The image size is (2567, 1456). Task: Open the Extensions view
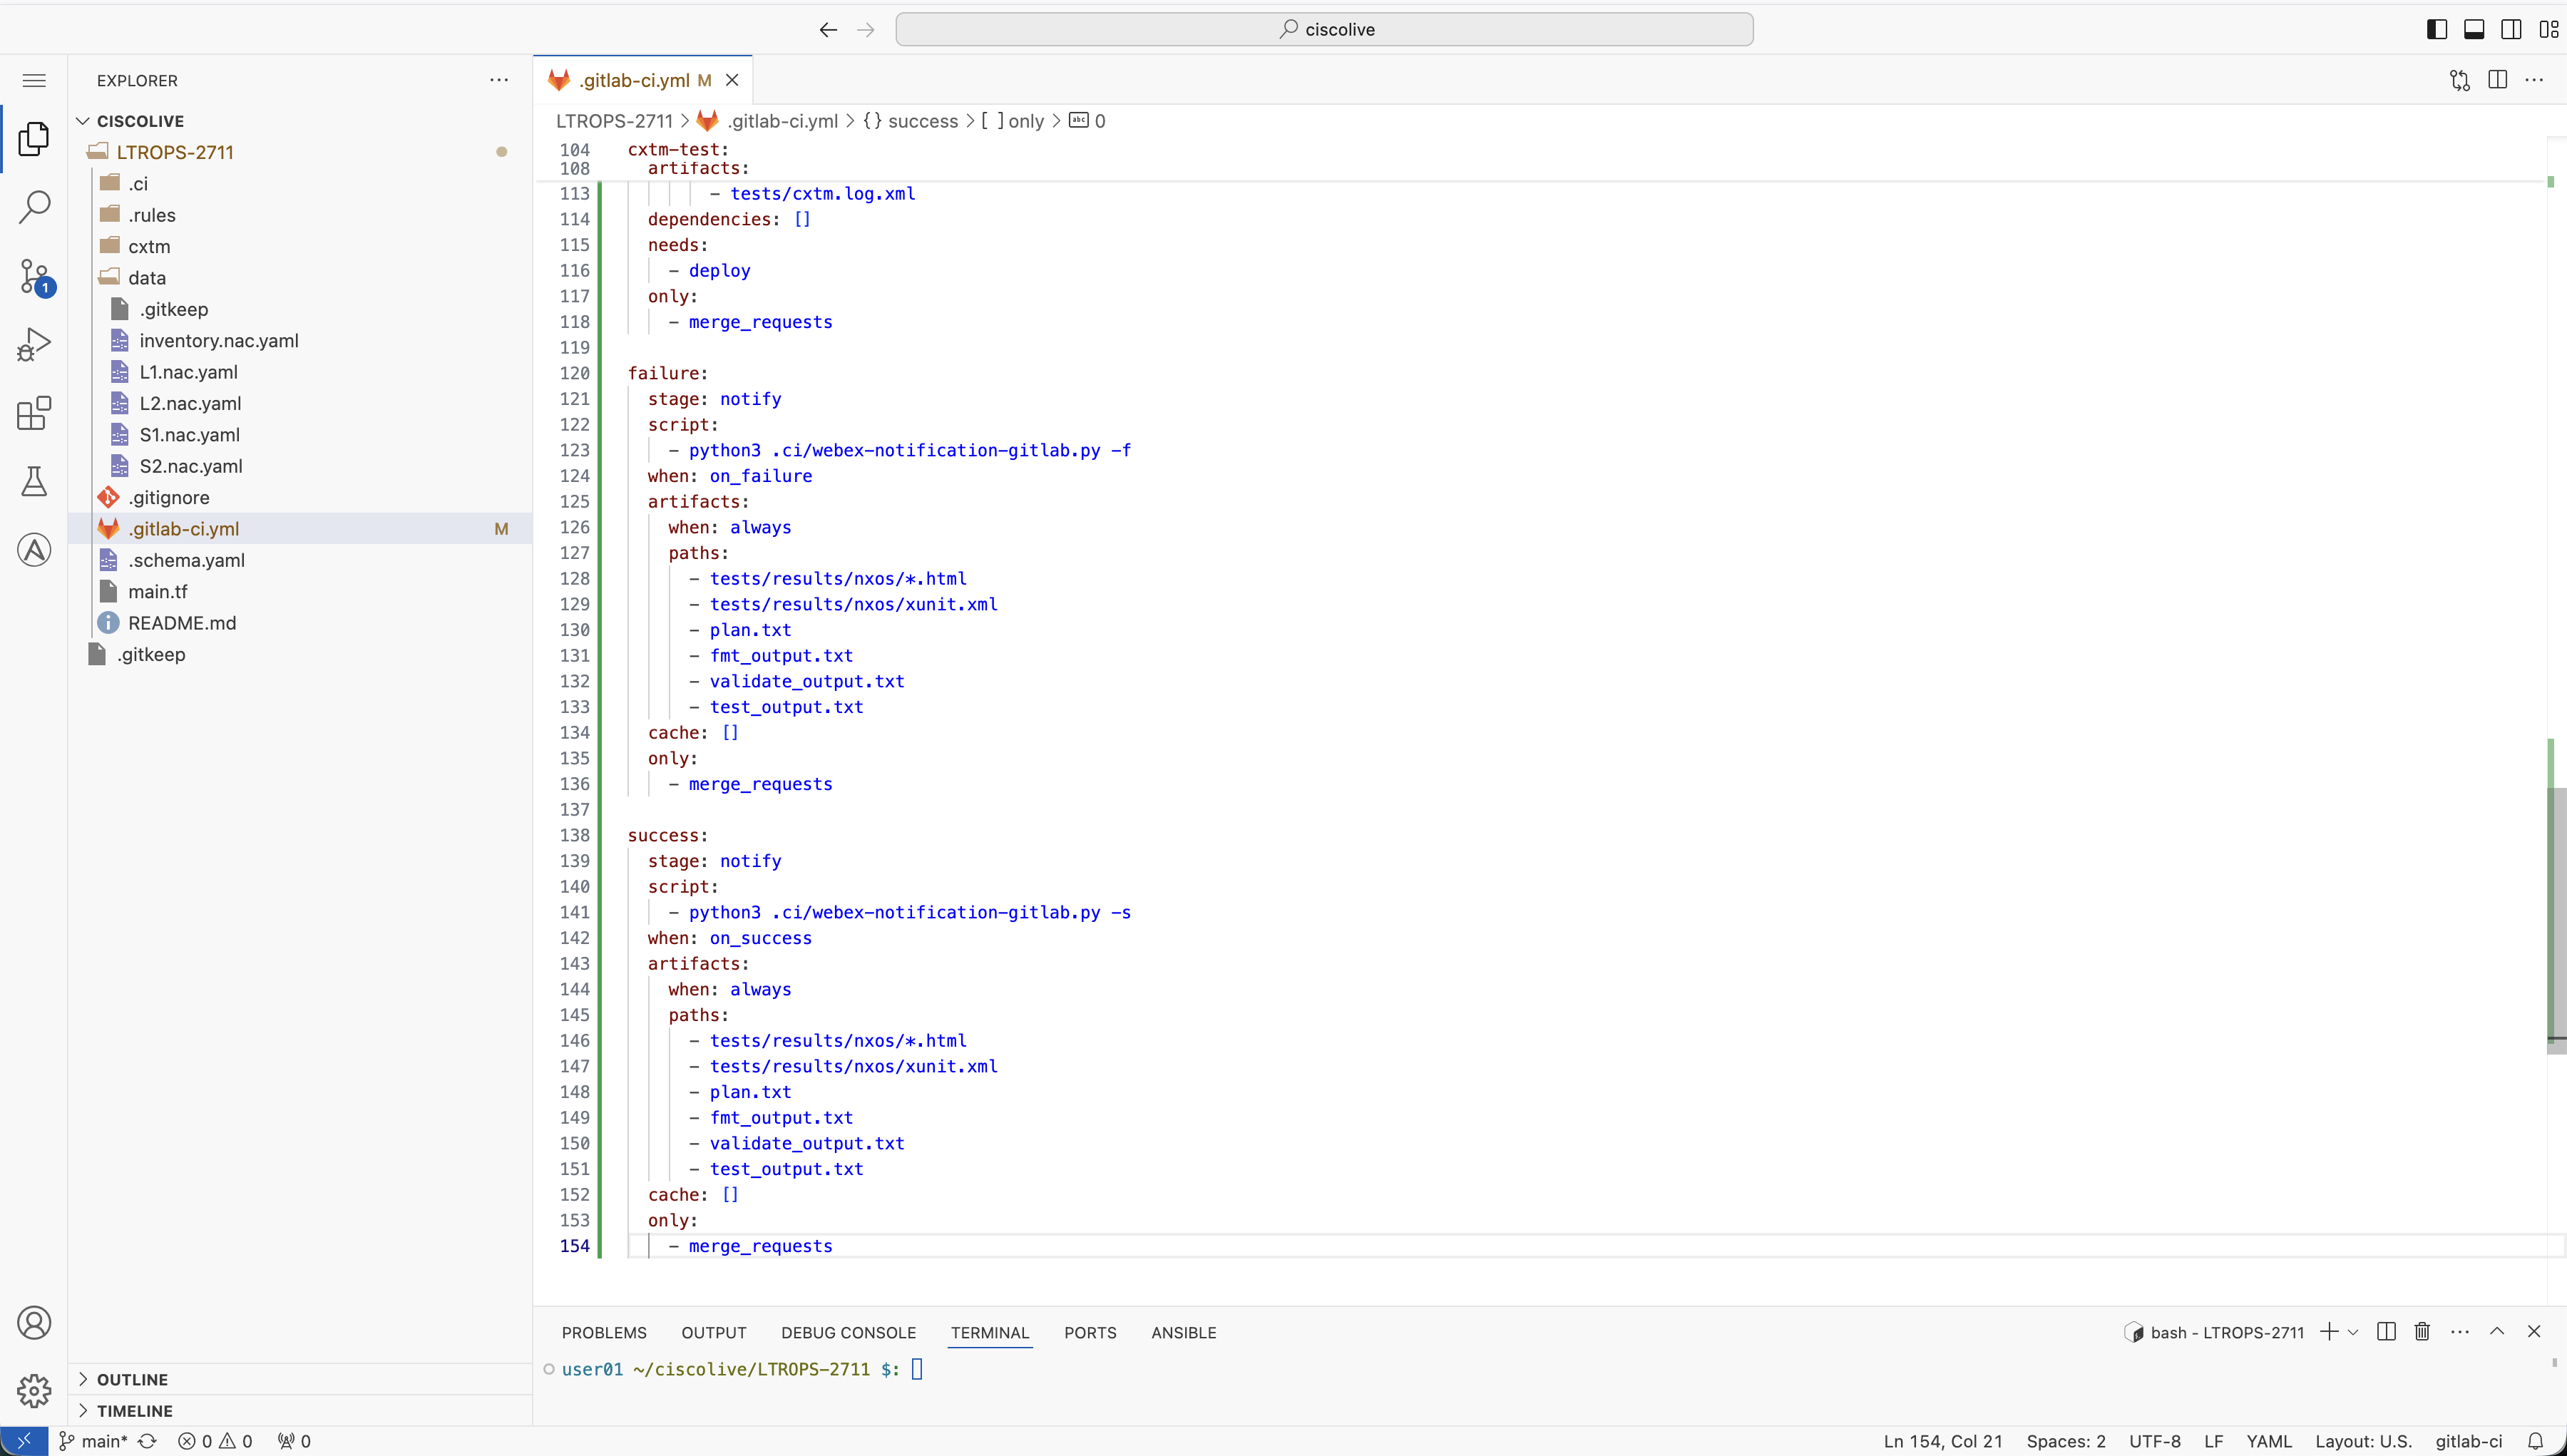[34, 413]
